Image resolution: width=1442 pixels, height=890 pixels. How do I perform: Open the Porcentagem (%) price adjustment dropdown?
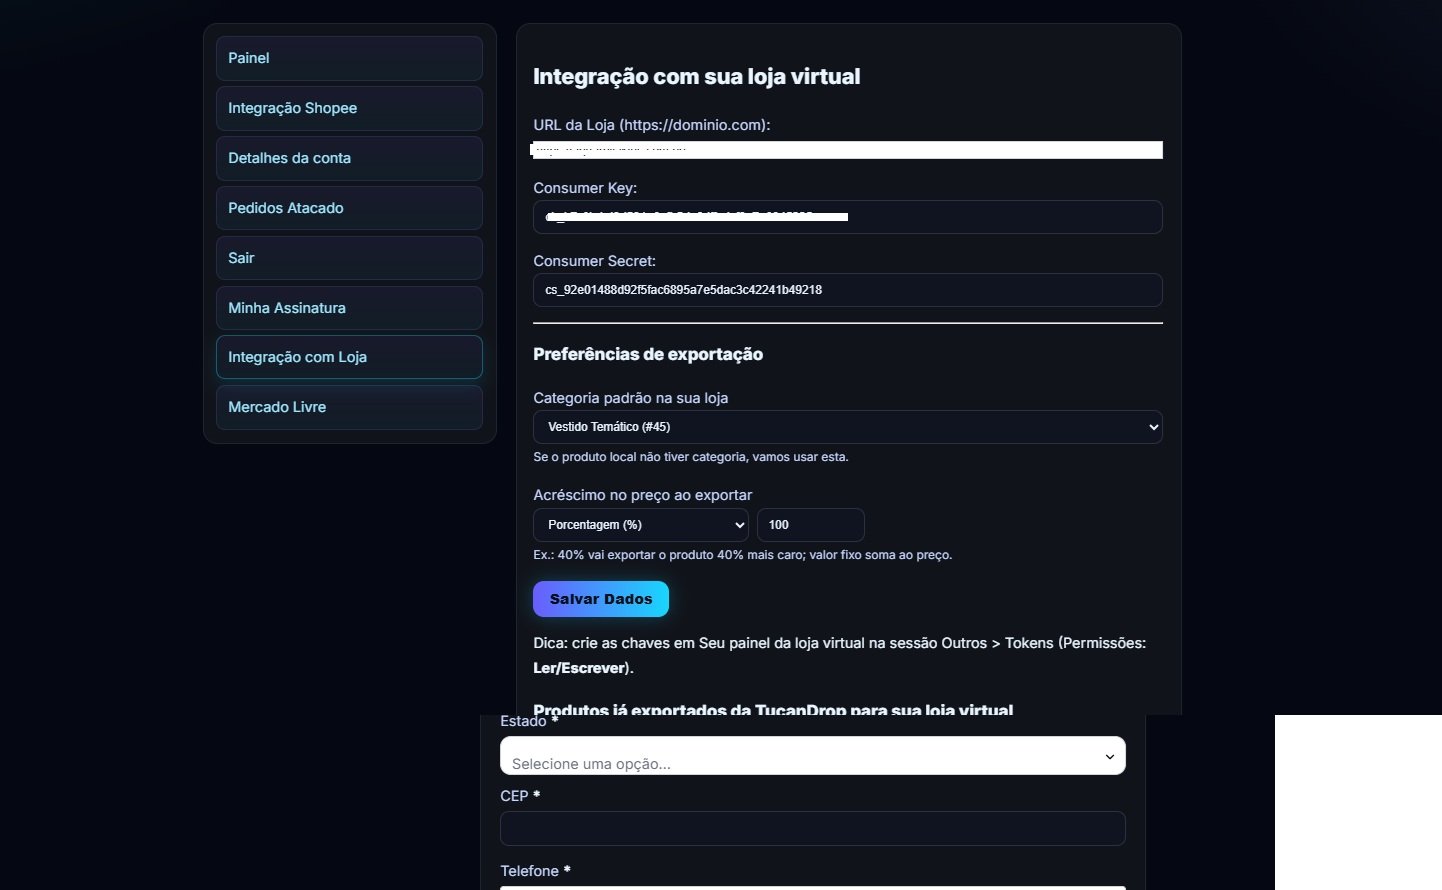click(x=639, y=525)
